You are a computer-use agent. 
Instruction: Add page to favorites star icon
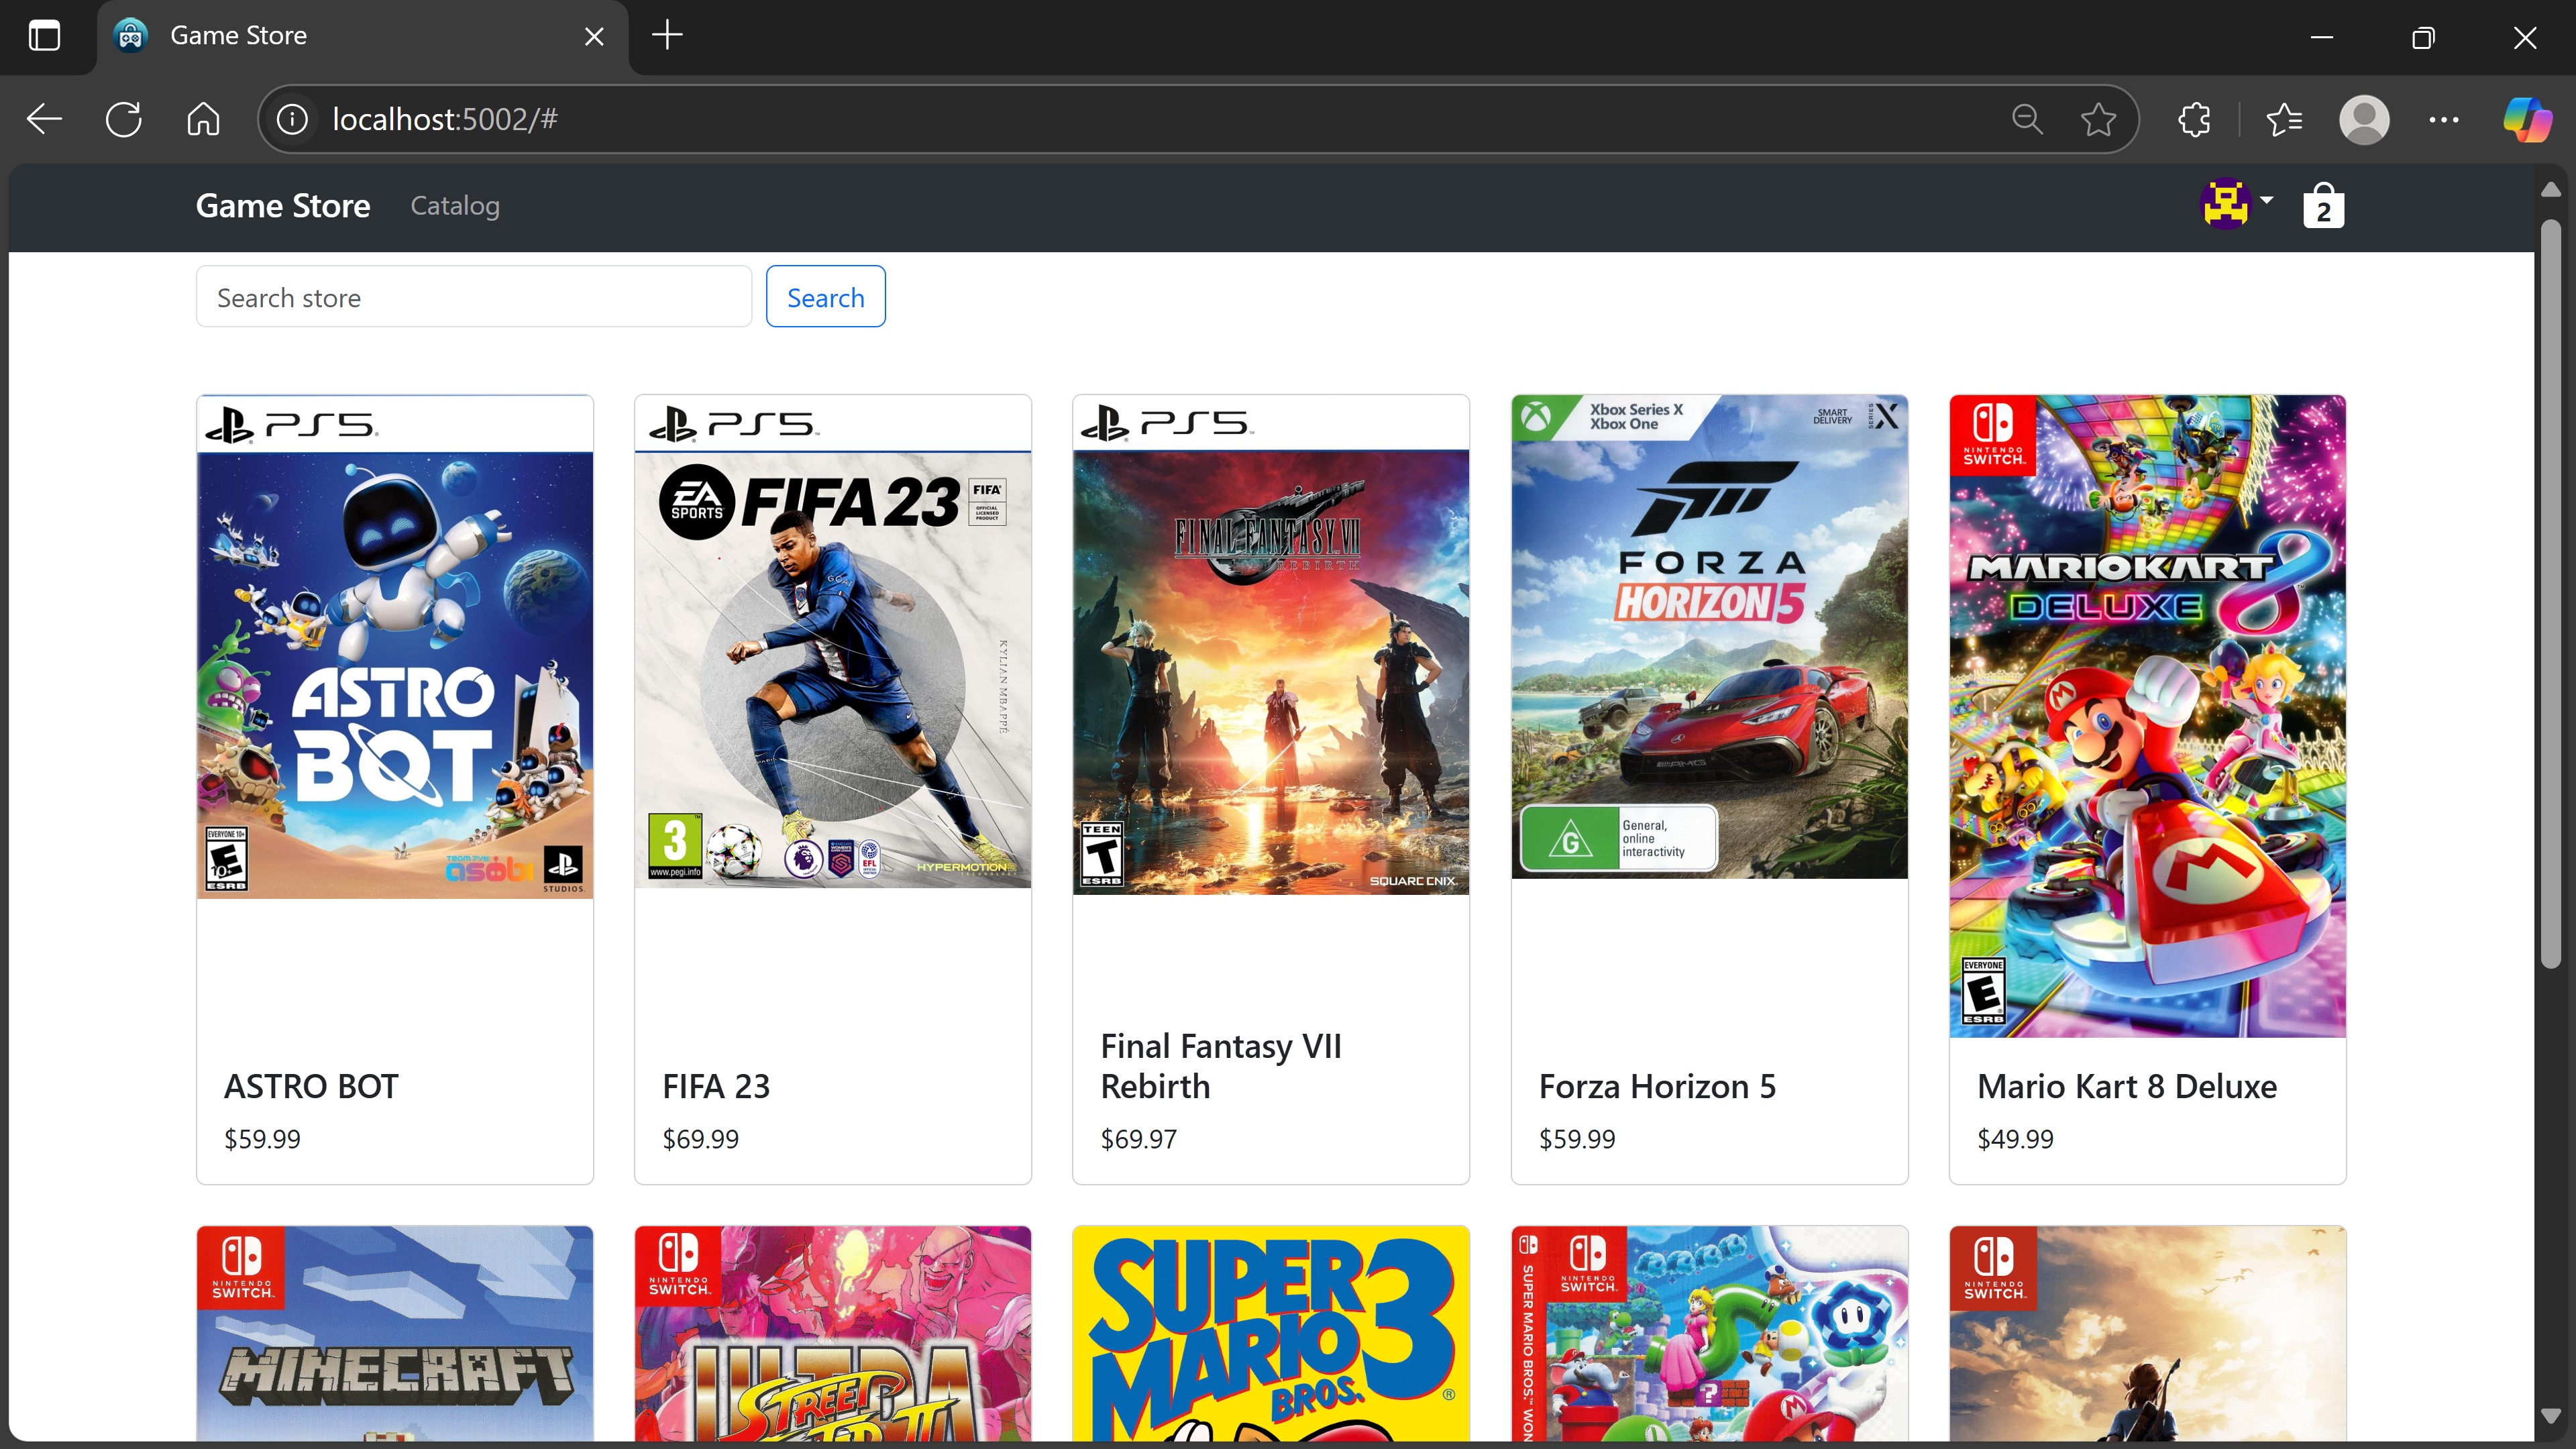(x=2098, y=120)
